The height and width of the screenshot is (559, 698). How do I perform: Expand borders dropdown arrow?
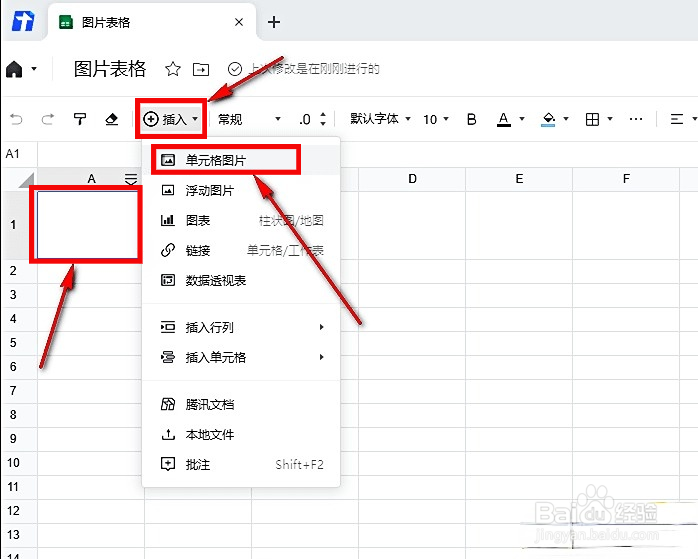pos(610,119)
